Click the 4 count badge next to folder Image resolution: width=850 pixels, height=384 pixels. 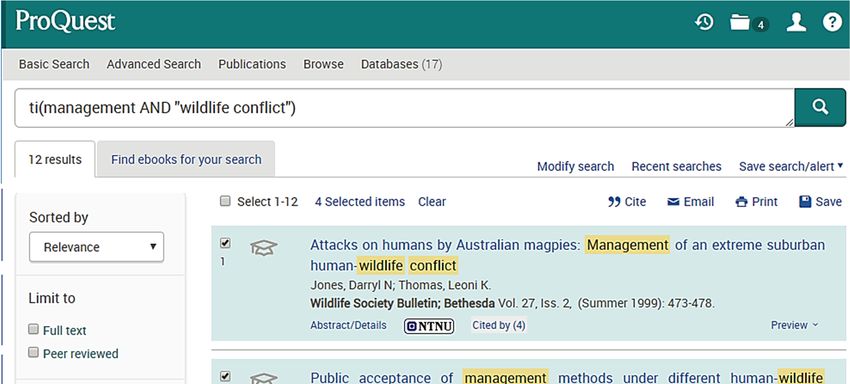tap(761, 25)
